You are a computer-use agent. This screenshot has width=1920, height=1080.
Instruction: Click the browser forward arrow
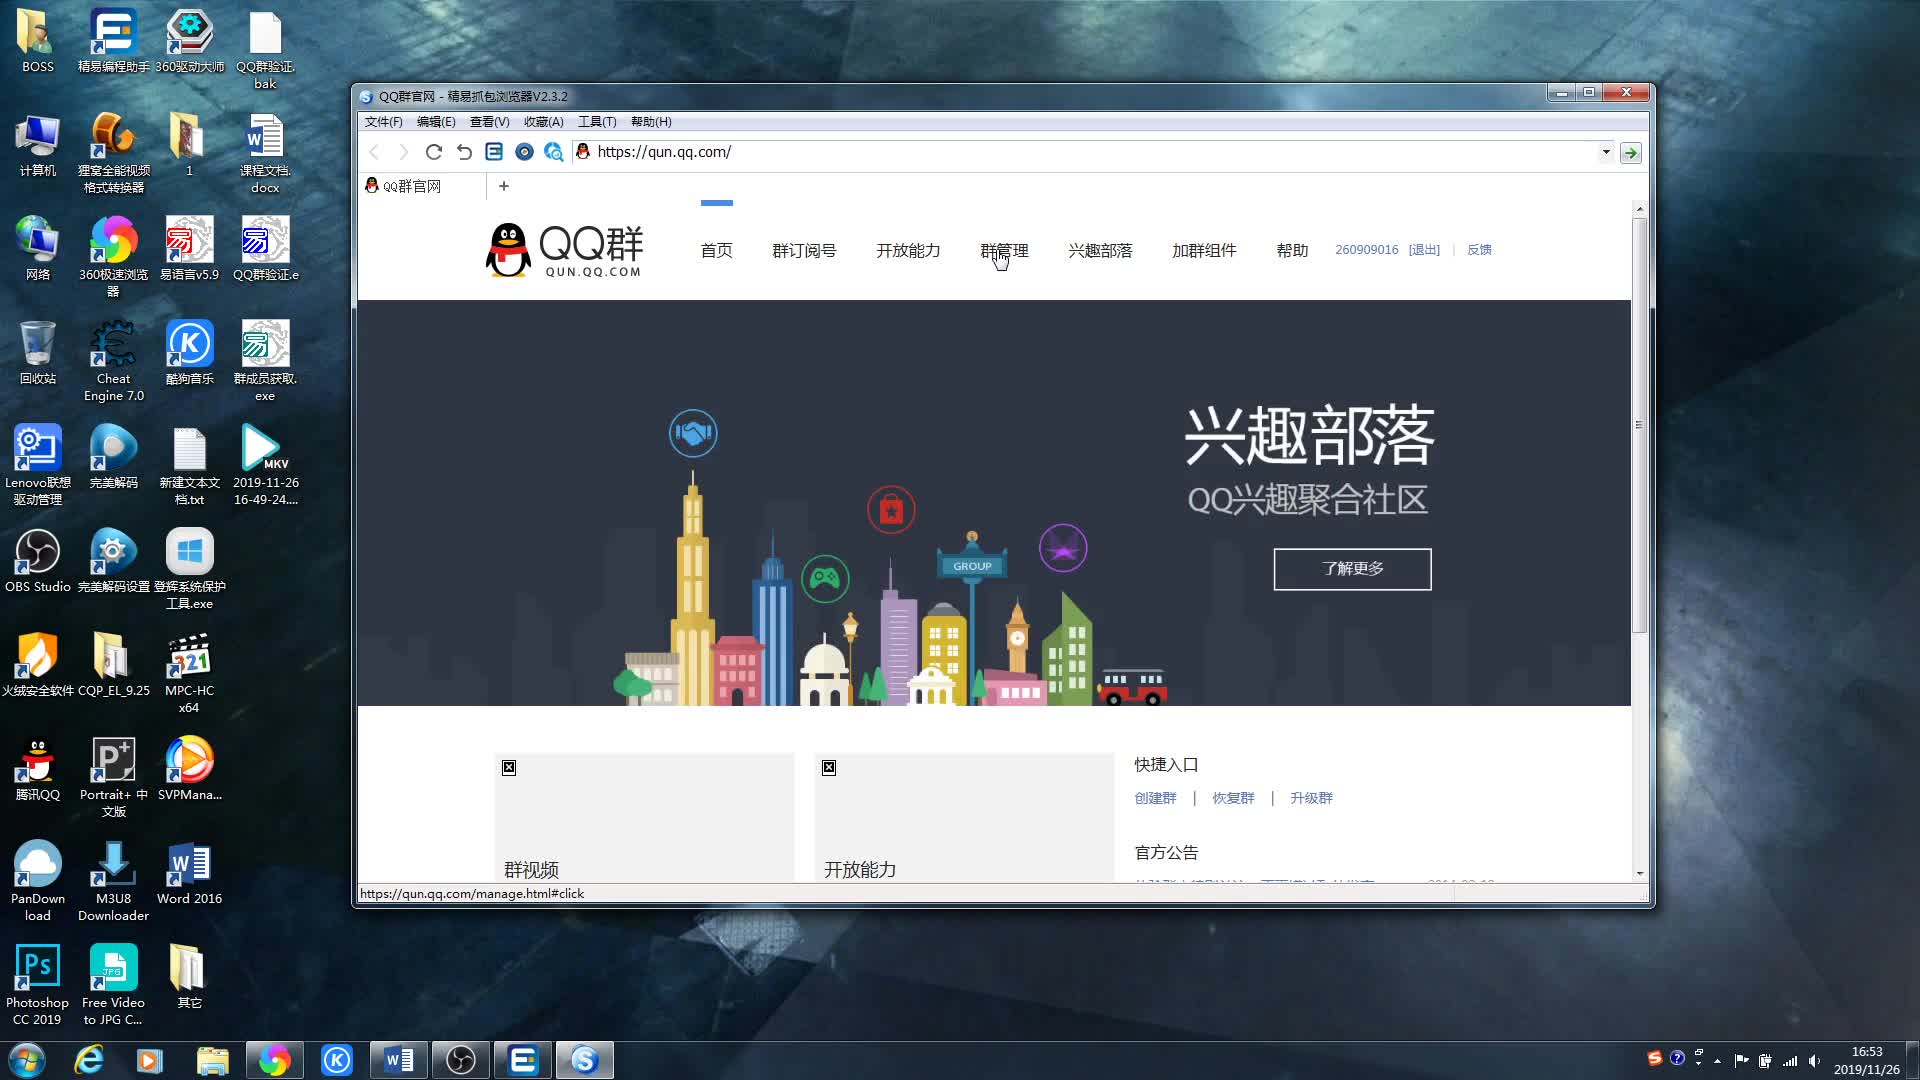pyautogui.click(x=403, y=152)
